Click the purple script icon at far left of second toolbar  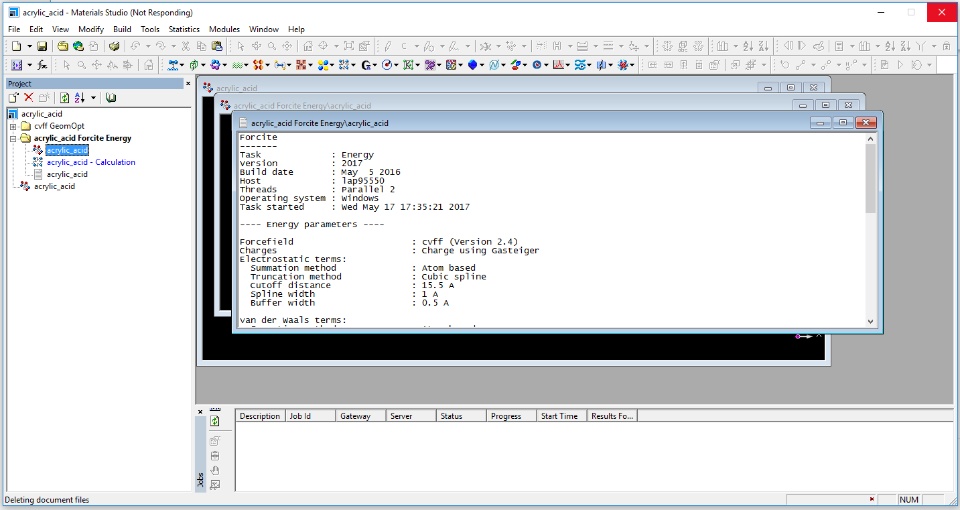click(17, 65)
